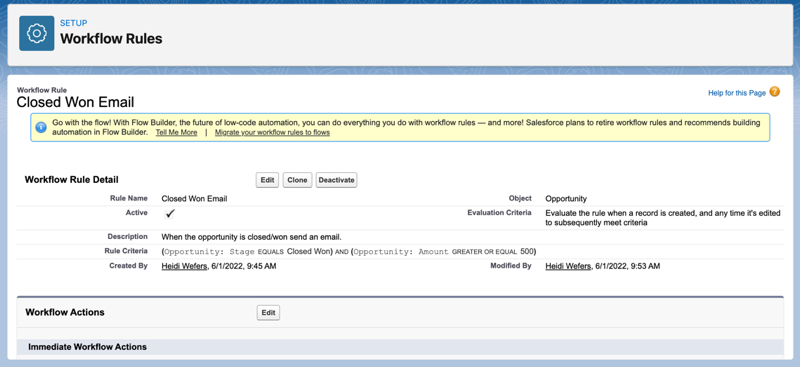
Task: Open Heidi Wefers link under Created By
Action: click(185, 266)
